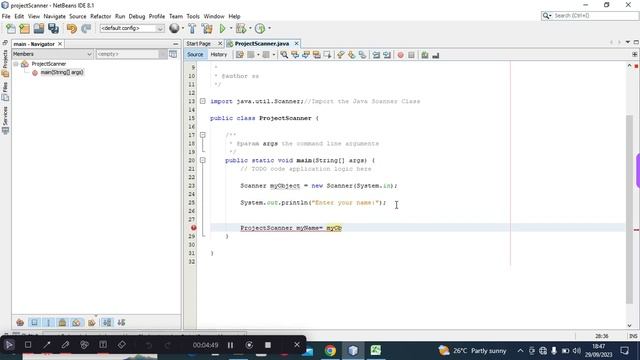Toggle Highlight Search in editor toolbar
640x360 pixels.
coord(316,55)
